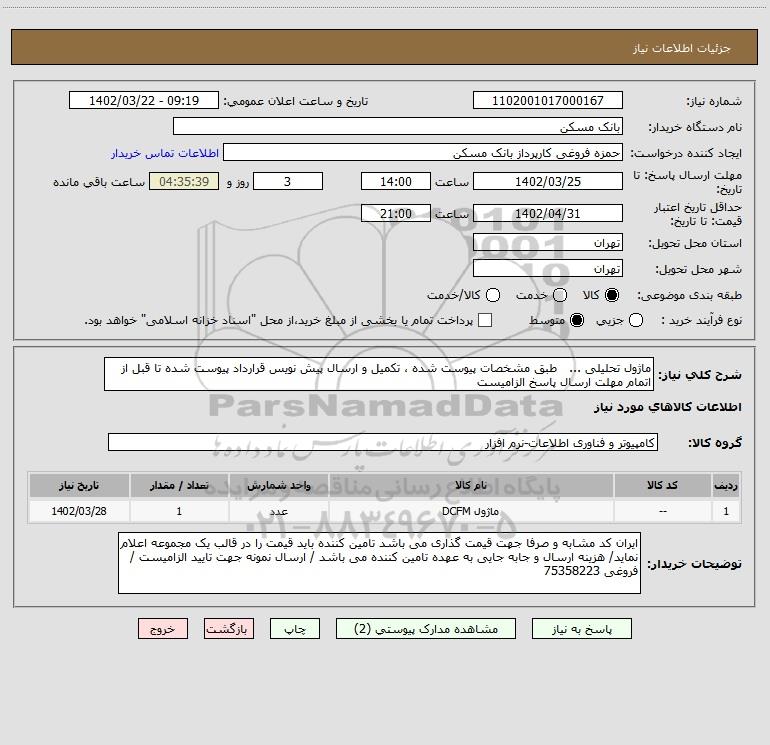The image size is (770, 745).
Task: Click the response deadline date 1402/03/25
Action: (548, 181)
